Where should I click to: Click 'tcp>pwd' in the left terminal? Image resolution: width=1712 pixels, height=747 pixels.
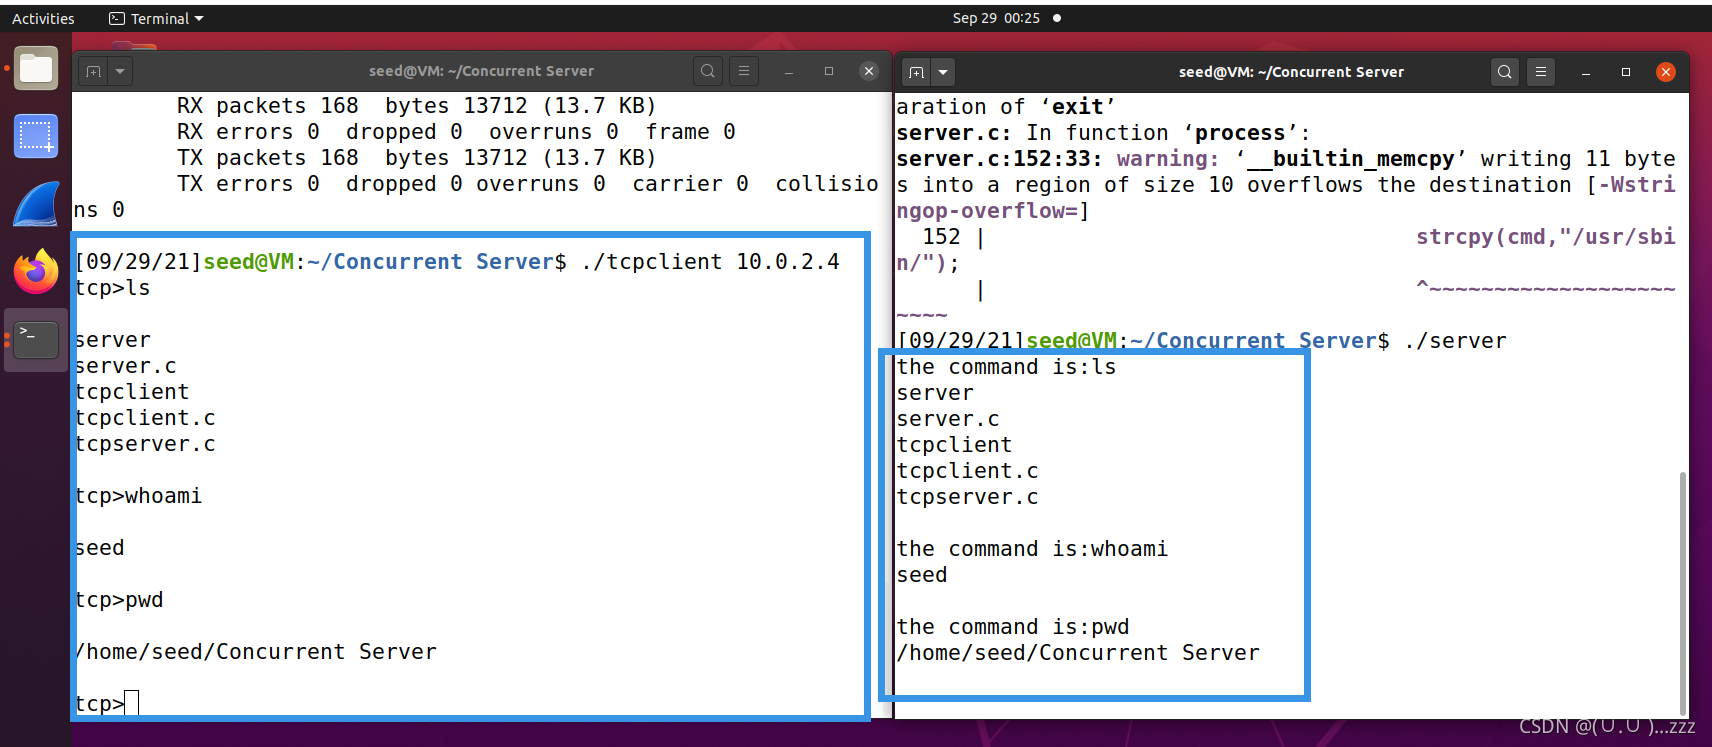pos(119,600)
